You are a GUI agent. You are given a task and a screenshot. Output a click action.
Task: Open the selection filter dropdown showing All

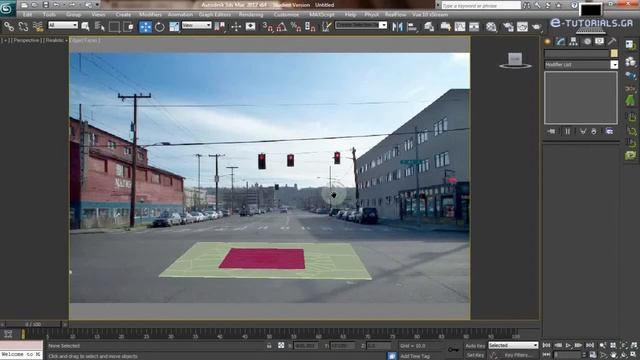click(x=63, y=25)
